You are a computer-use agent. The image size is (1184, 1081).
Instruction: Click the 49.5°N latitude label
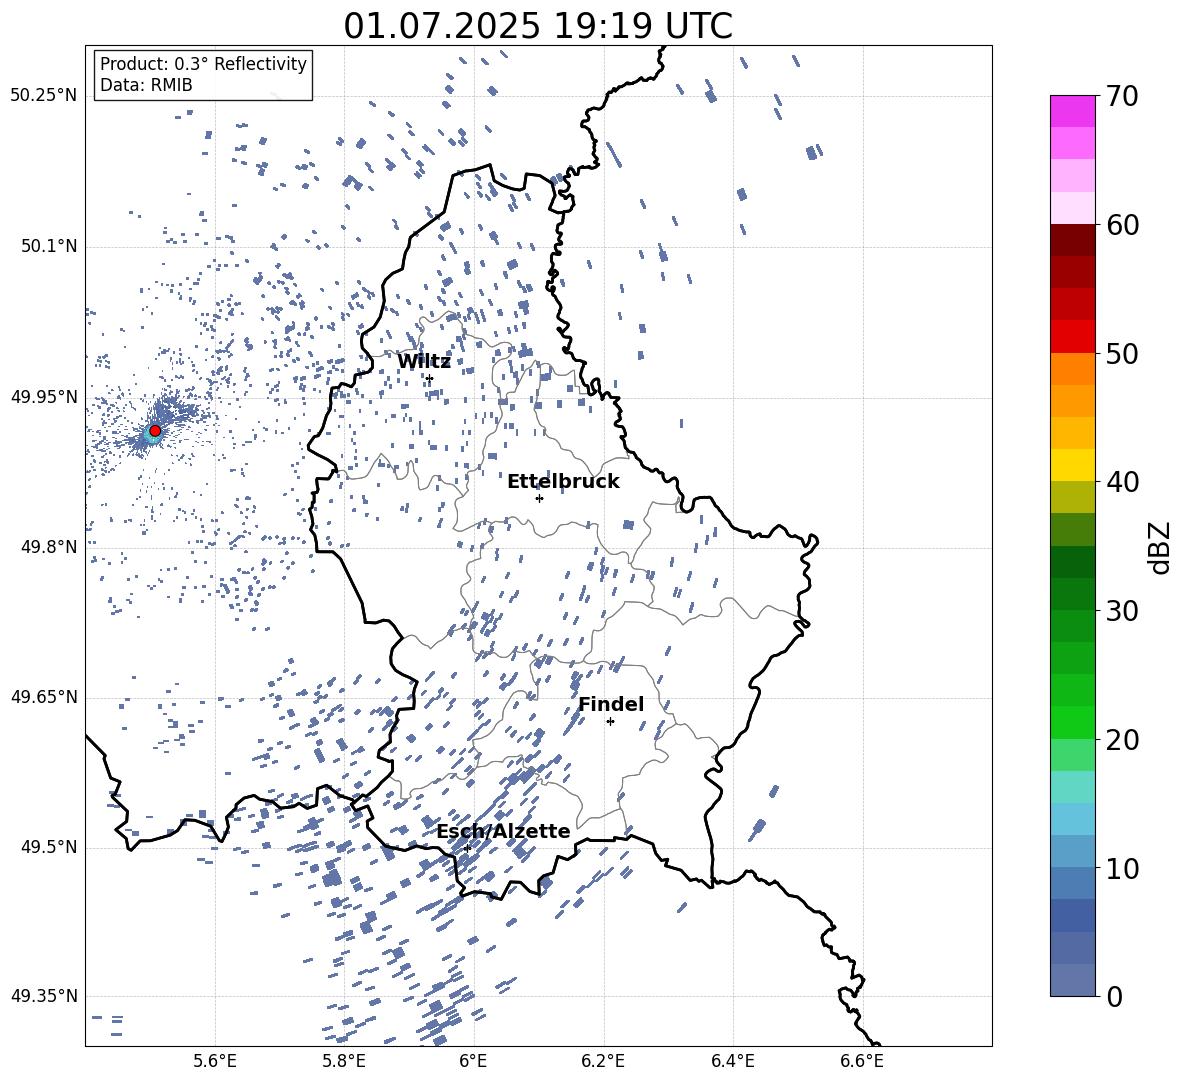[x=48, y=847]
